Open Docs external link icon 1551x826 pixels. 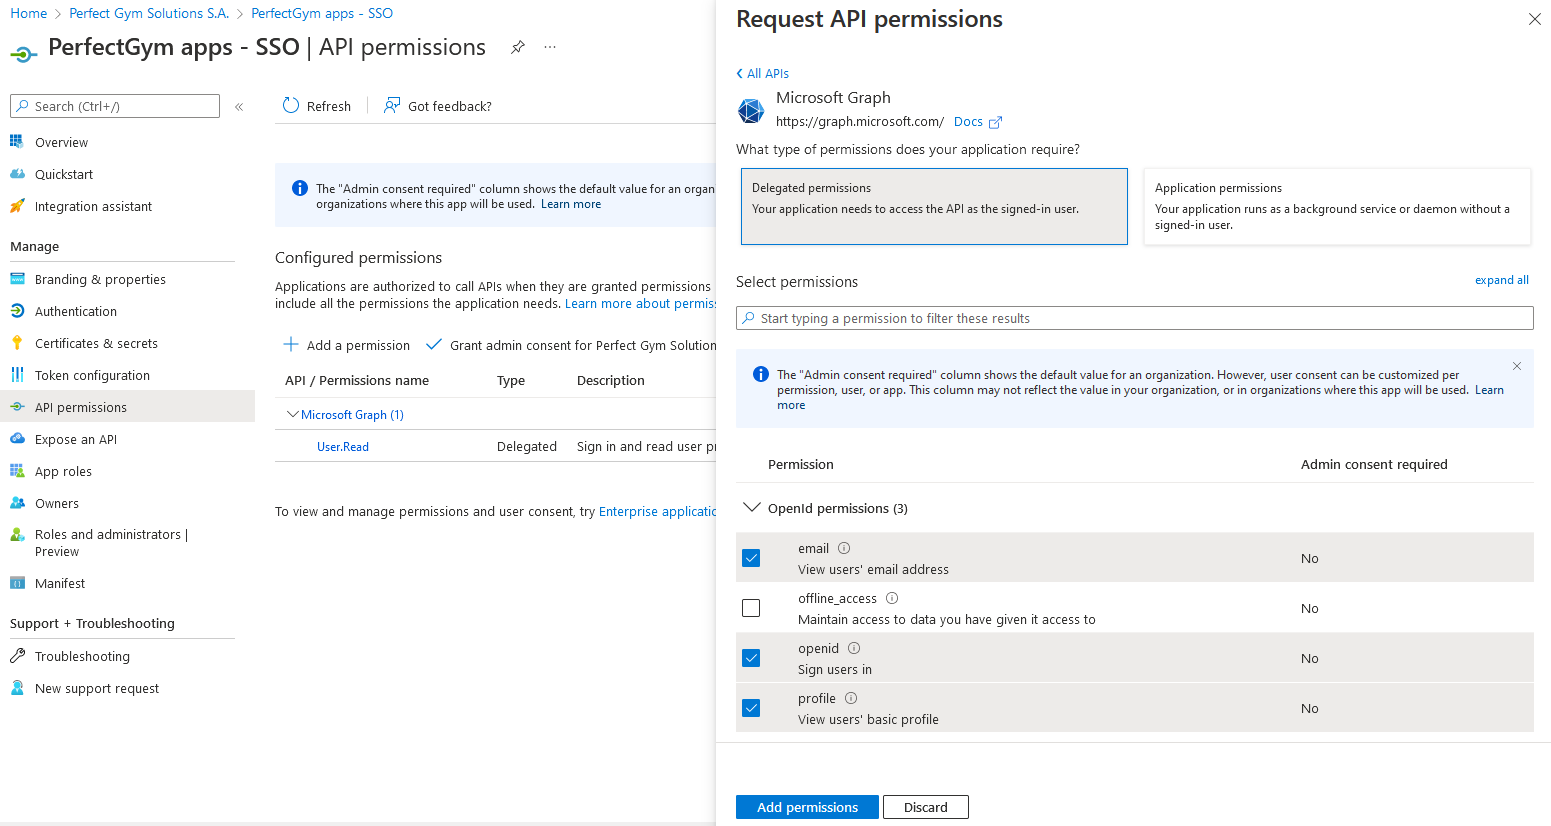(995, 122)
